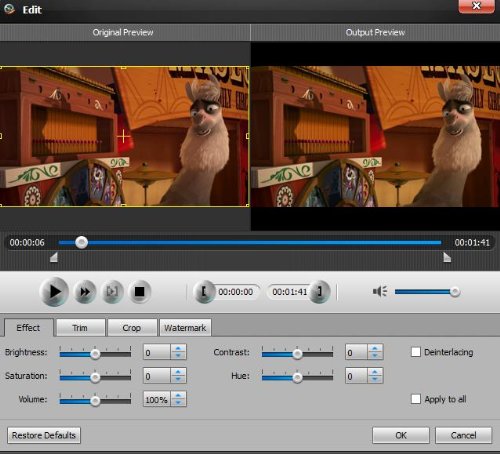Click the Hue value field
Image resolution: width=500 pixels, height=454 pixels.
pyautogui.click(x=357, y=376)
